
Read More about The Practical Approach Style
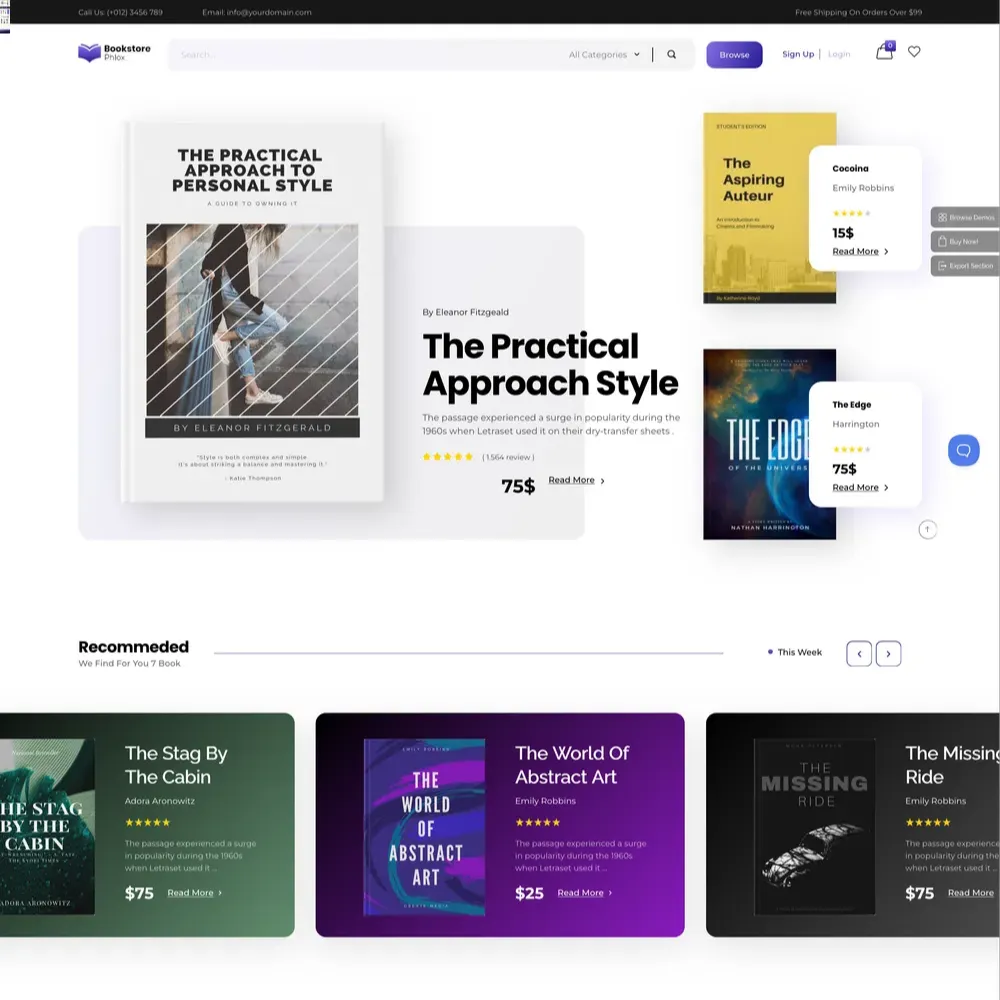pos(570,480)
